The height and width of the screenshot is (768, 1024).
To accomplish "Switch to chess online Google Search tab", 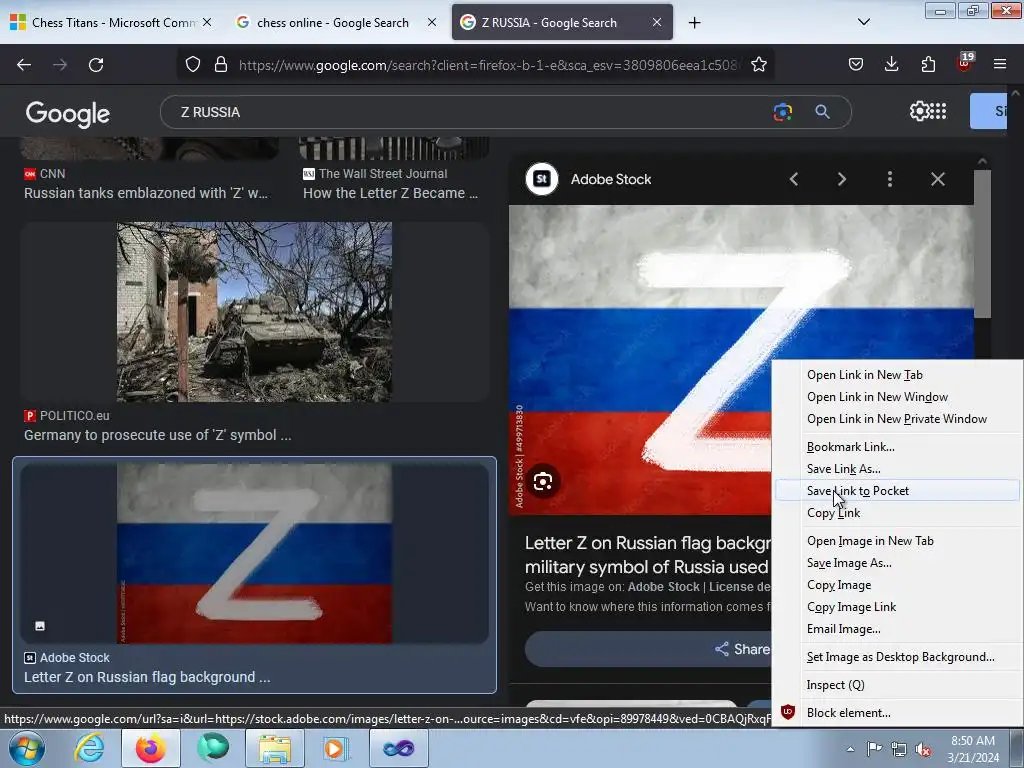I will 333,22.
